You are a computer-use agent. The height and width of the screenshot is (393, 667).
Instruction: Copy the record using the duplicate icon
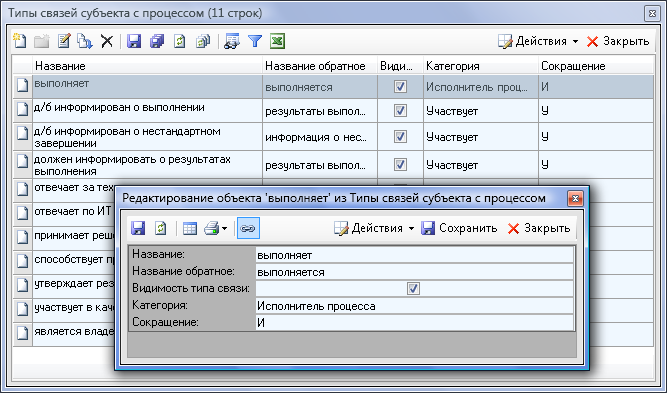(x=85, y=41)
